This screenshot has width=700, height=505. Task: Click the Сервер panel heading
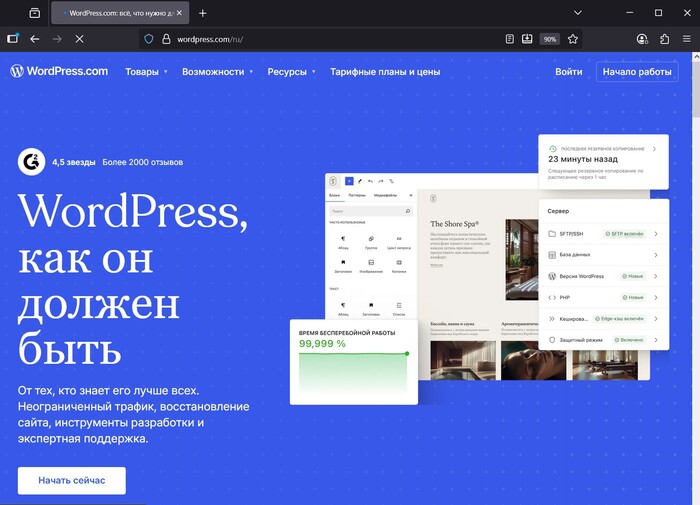[x=558, y=211]
